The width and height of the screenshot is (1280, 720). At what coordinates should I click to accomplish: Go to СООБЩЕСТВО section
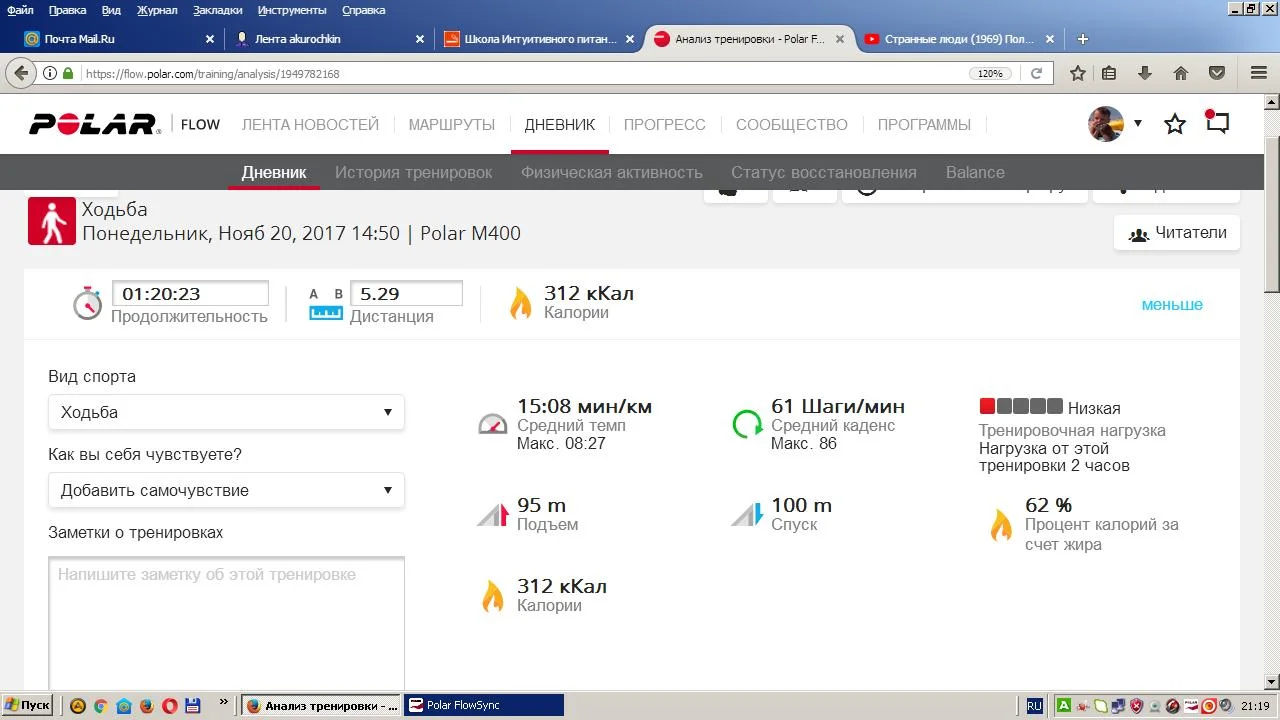tap(792, 125)
